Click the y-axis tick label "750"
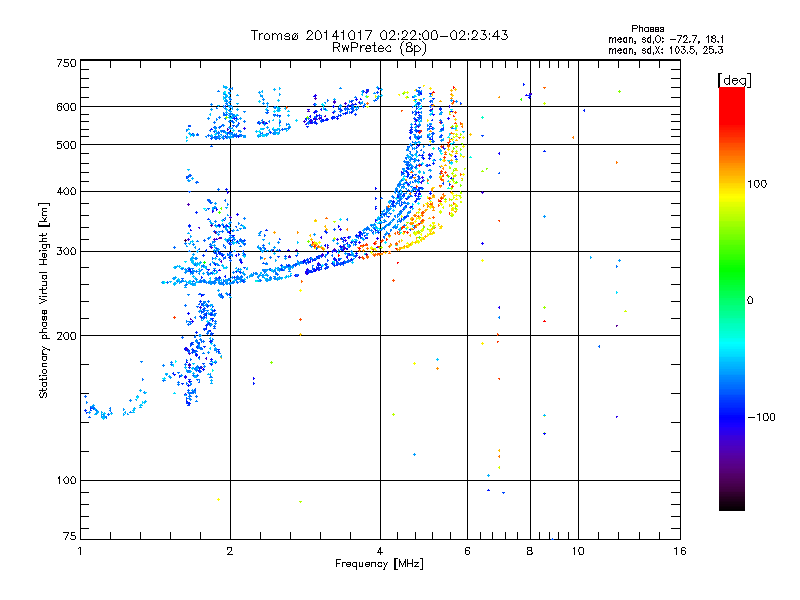The image size is (800, 600). pos(67,63)
